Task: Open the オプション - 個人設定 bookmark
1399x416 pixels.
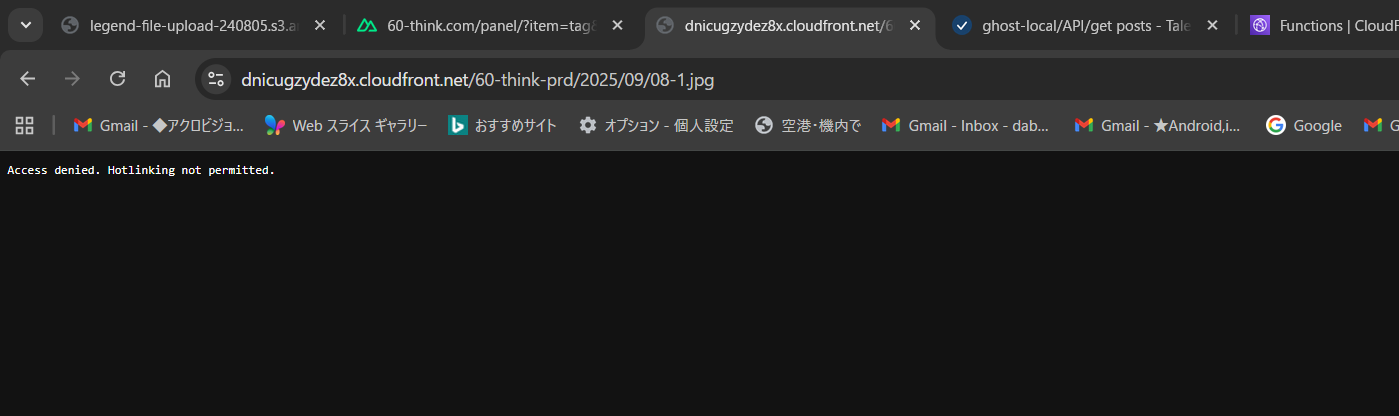Action: pos(656,125)
